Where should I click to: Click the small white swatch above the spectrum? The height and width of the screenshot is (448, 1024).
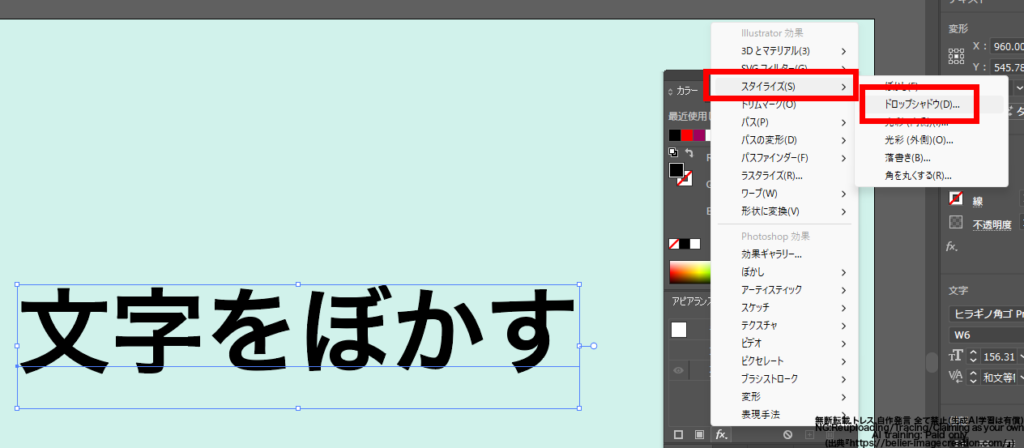point(695,244)
